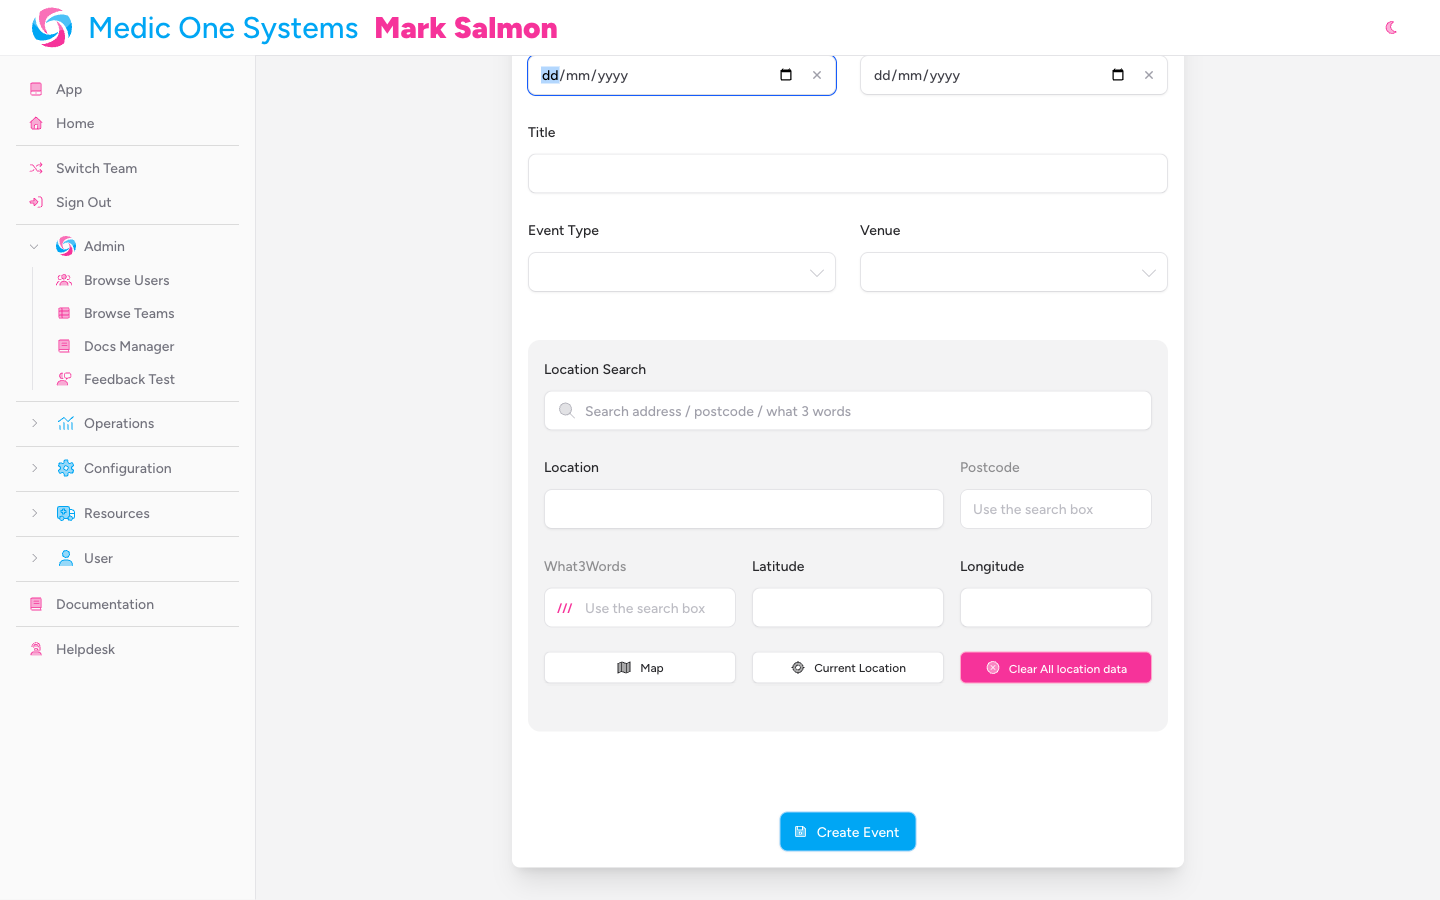Open the Feedback Test page
This screenshot has height=900, width=1440.
tap(129, 379)
